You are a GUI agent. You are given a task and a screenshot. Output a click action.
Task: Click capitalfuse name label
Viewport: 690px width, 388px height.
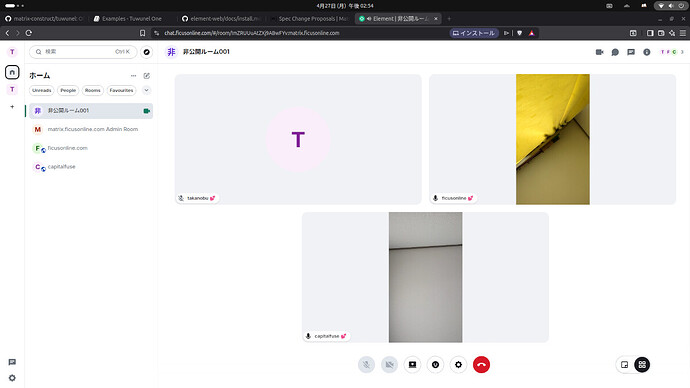pos(327,336)
